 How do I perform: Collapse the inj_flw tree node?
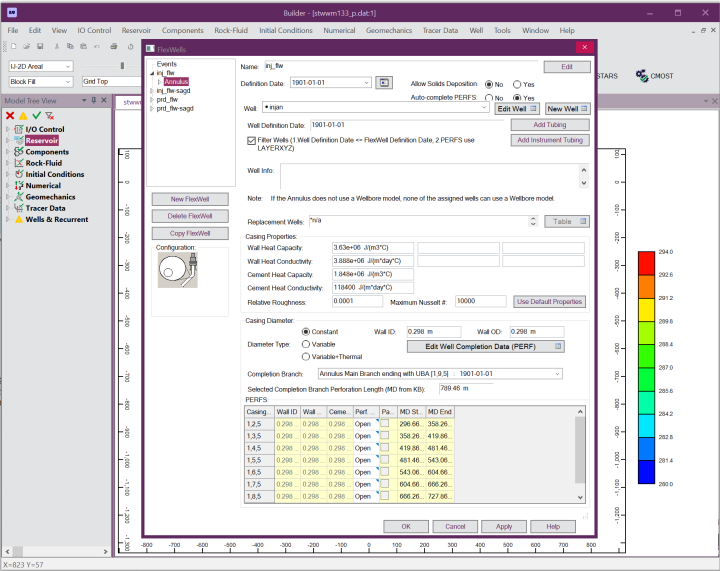point(152,73)
